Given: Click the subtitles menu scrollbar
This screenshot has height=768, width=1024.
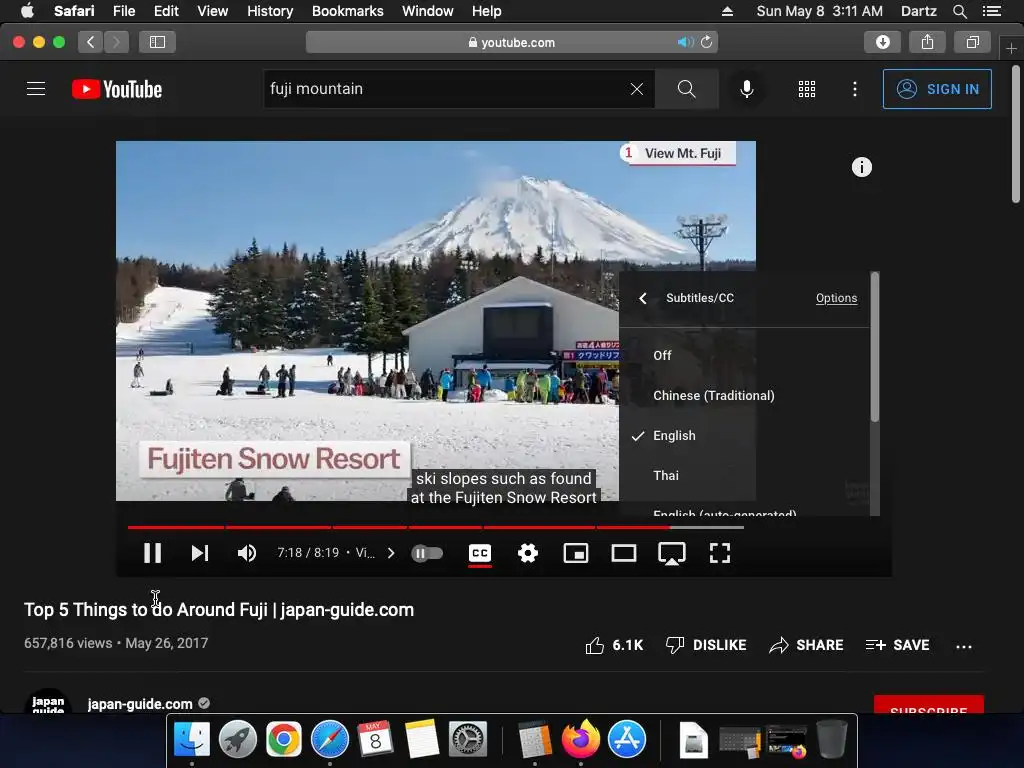Looking at the screenshot, I should pyautogui.click(x=874, y=347).
